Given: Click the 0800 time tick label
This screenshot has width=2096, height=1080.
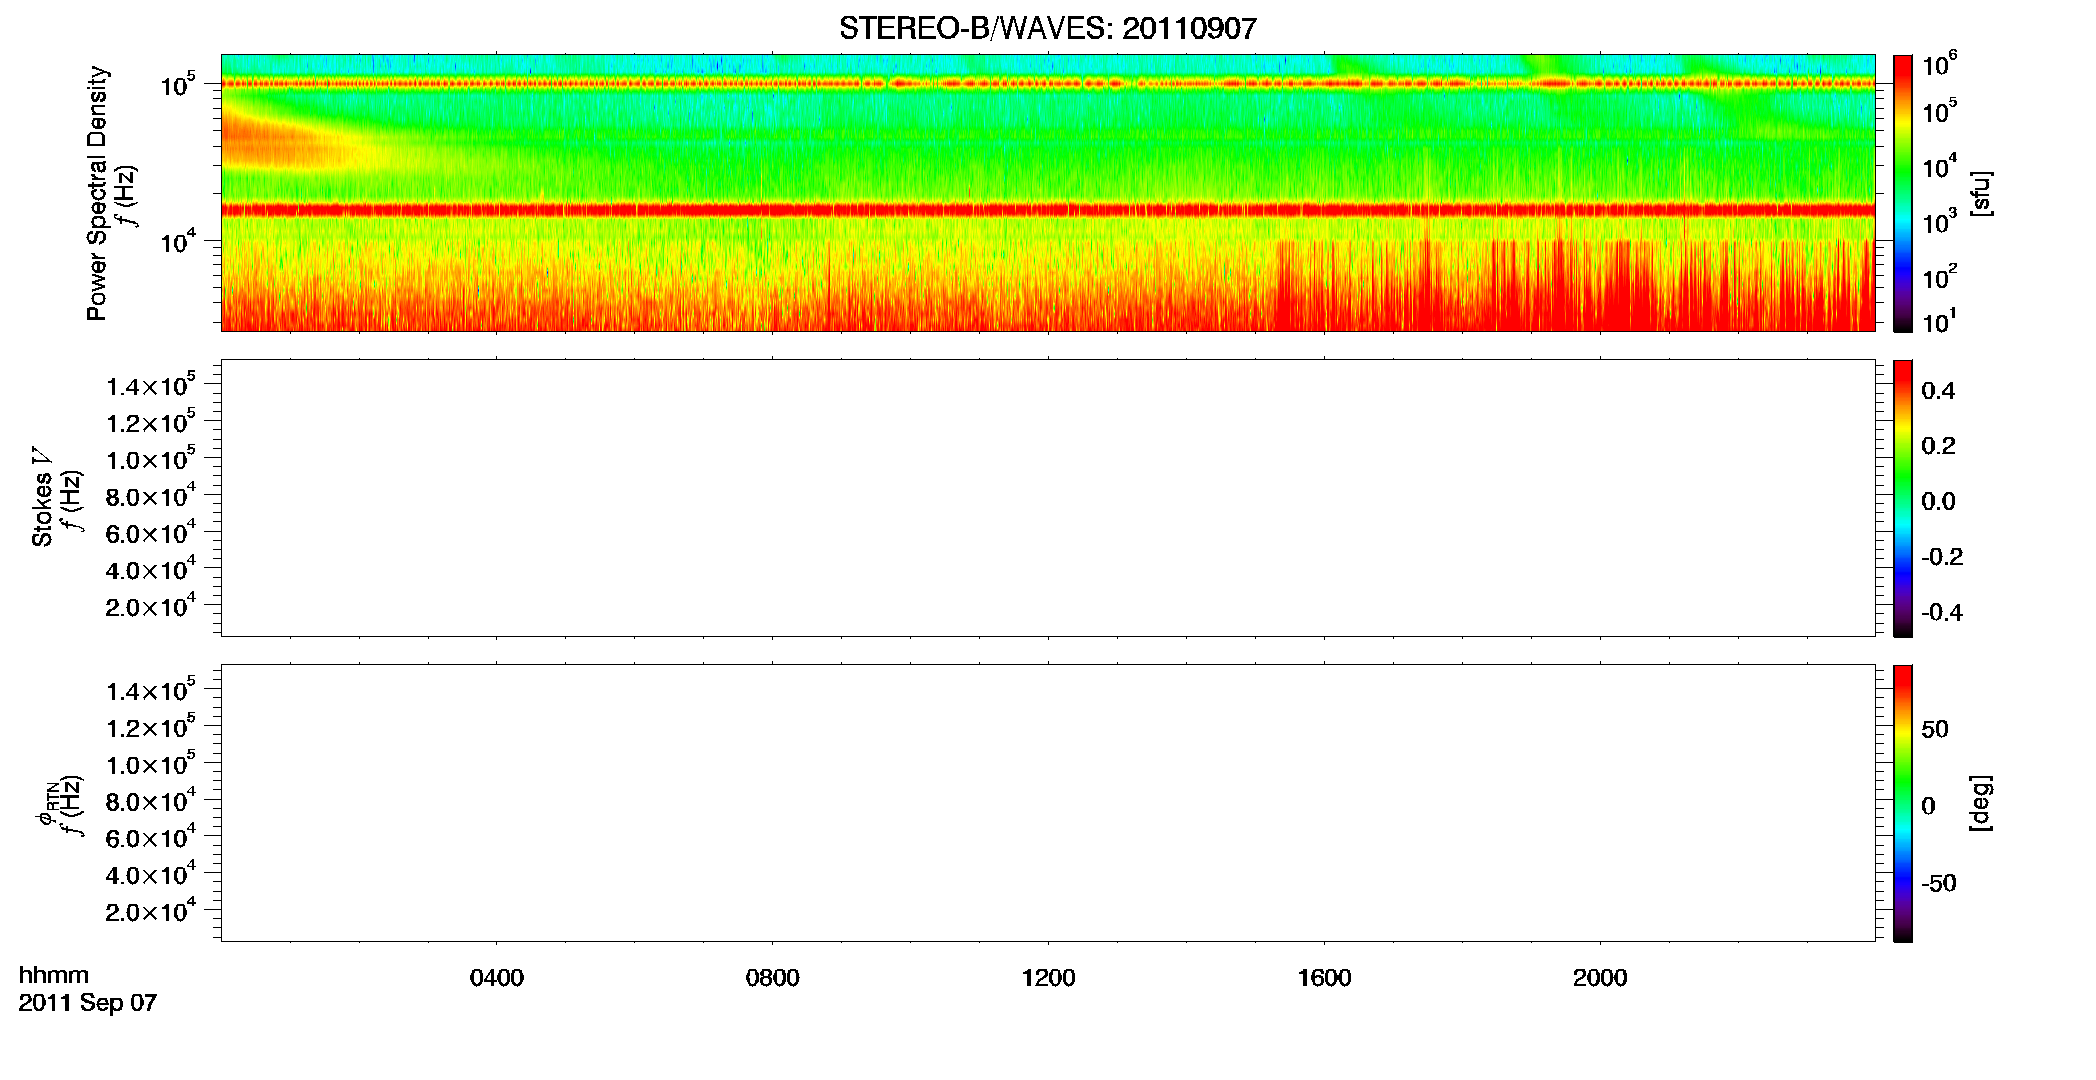Looking at the screenshot, I should [x=772, y=977].
